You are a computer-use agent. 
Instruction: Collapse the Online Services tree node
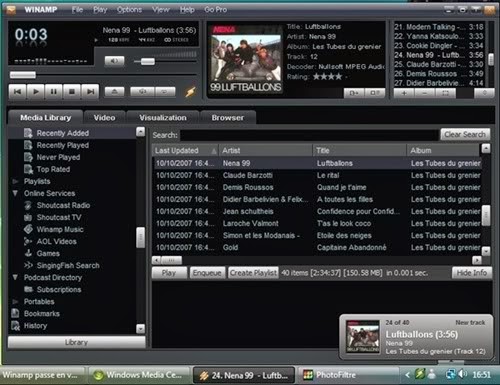pyautogui.click(x=15, y=193)
